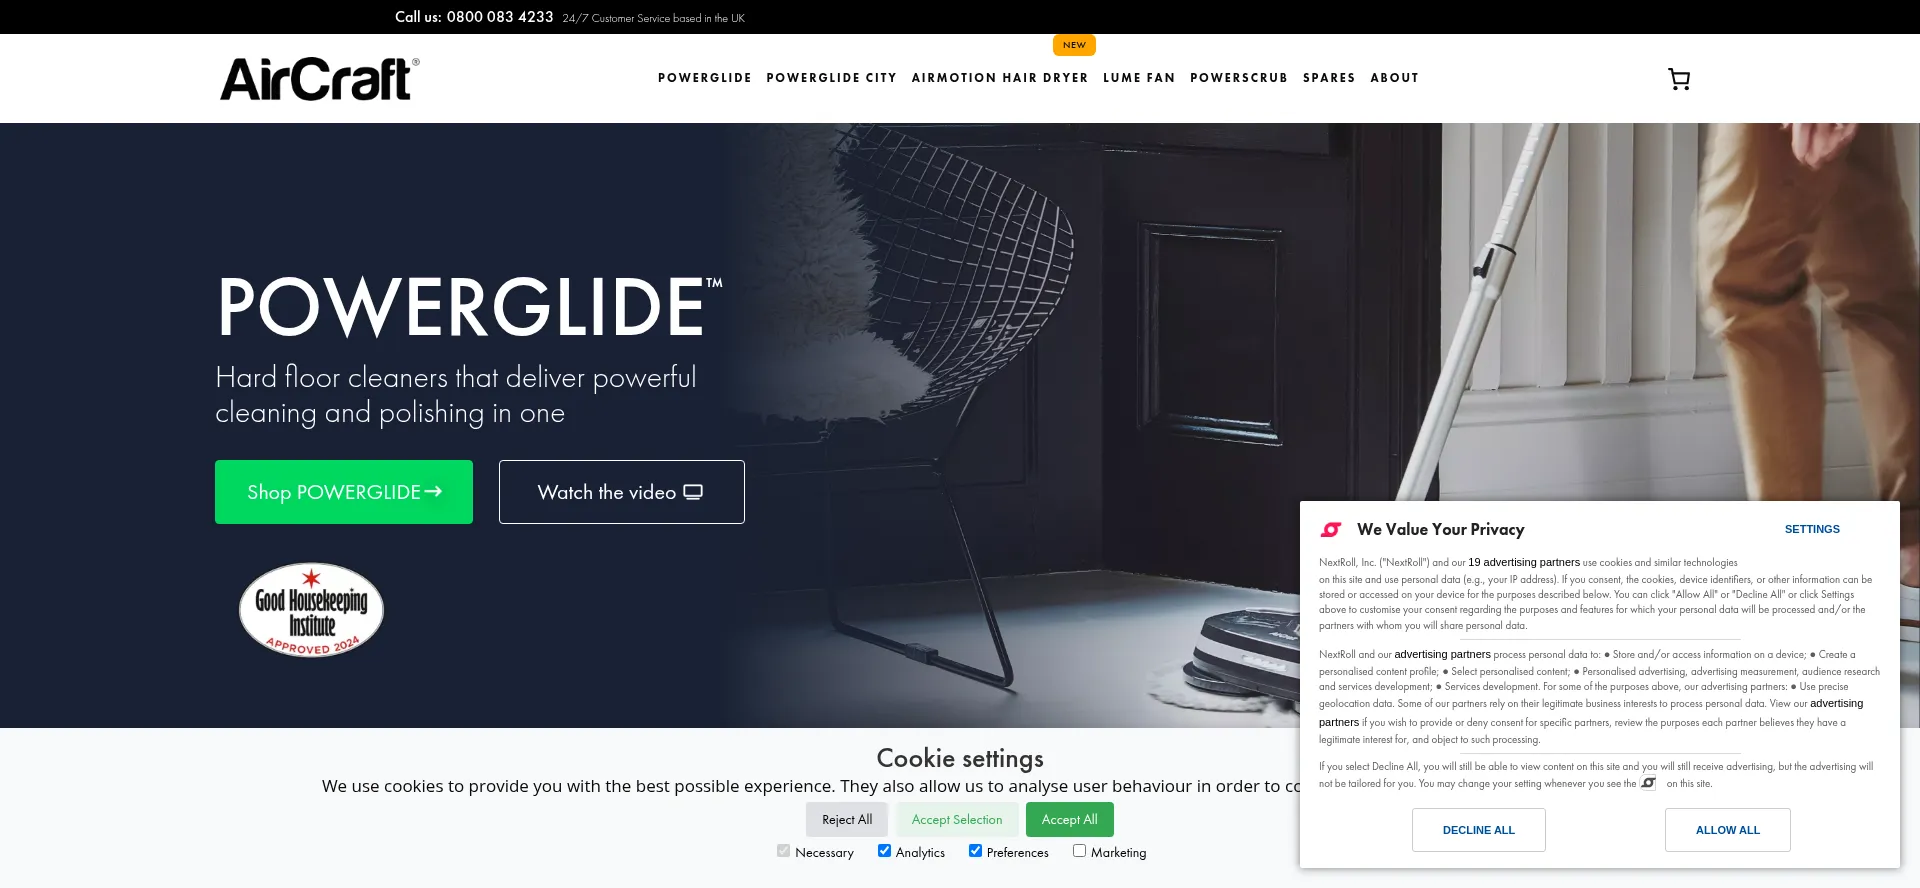This screenshot has width=1920, height=888.
Task: Open the shopping cart icon
Action: (1679, 79)
